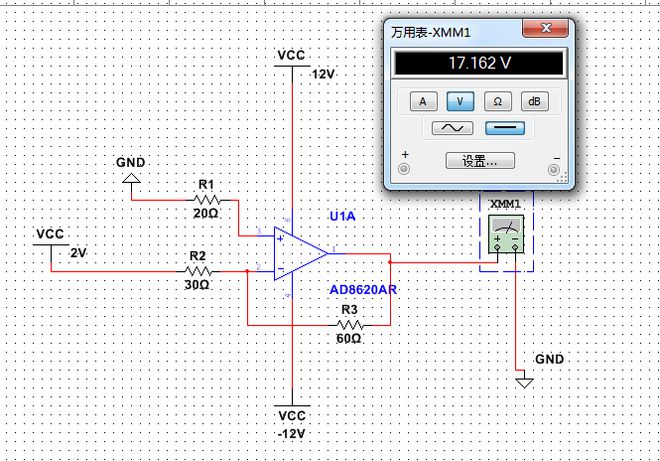Select the ammeter A mode button
The image size is (660, 461).
423,101
